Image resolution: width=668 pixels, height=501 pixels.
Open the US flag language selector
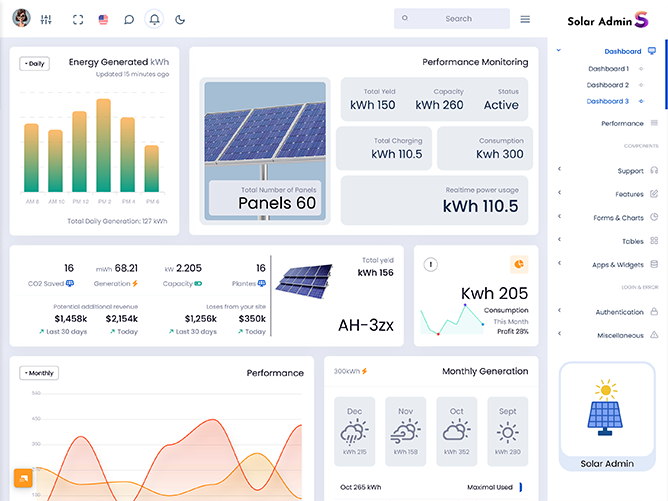[x=104, y=19]
